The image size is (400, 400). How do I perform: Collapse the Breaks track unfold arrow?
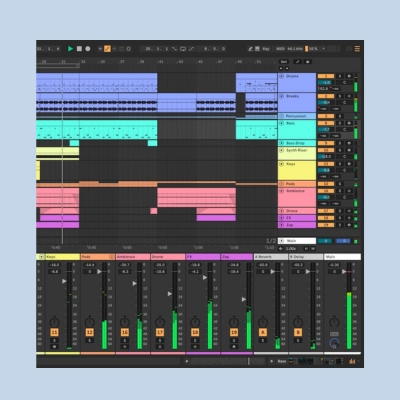click(281, 96)
